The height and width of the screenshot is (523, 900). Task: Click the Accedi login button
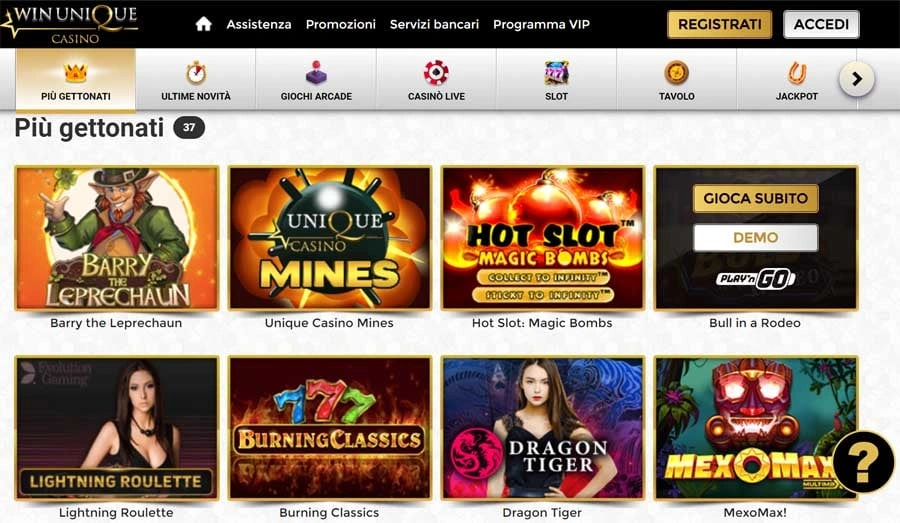(821, 24)
